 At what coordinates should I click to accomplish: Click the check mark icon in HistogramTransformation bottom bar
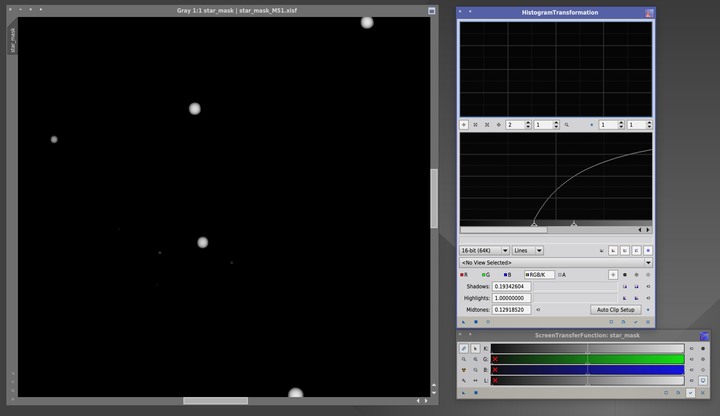tap(636, 322)
